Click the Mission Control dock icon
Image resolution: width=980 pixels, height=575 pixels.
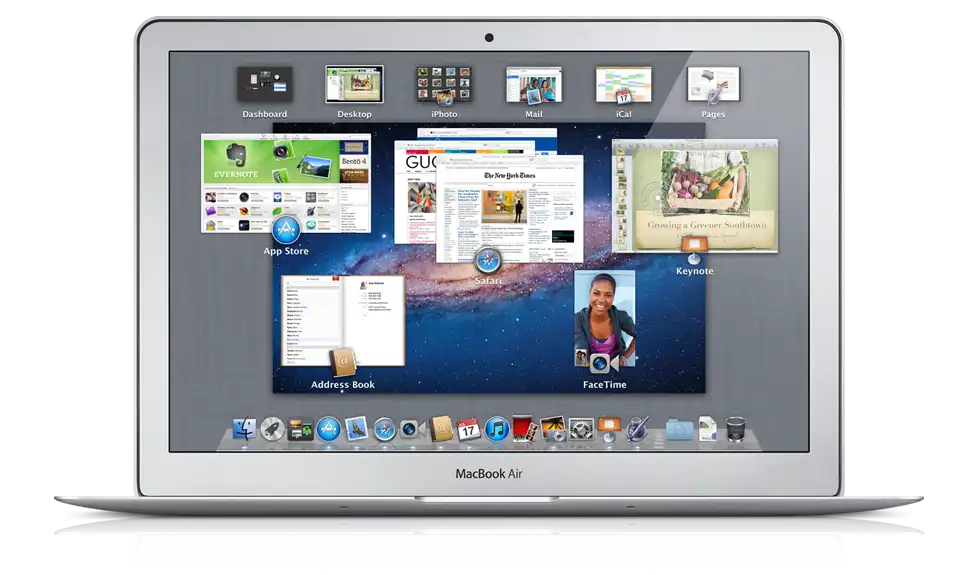coord(301,430)
